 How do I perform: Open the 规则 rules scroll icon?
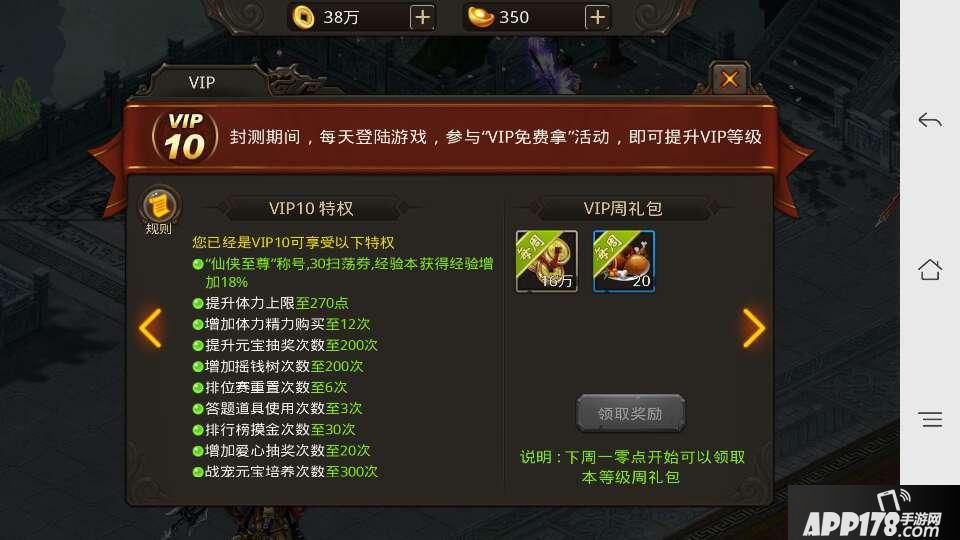[159, 211]
